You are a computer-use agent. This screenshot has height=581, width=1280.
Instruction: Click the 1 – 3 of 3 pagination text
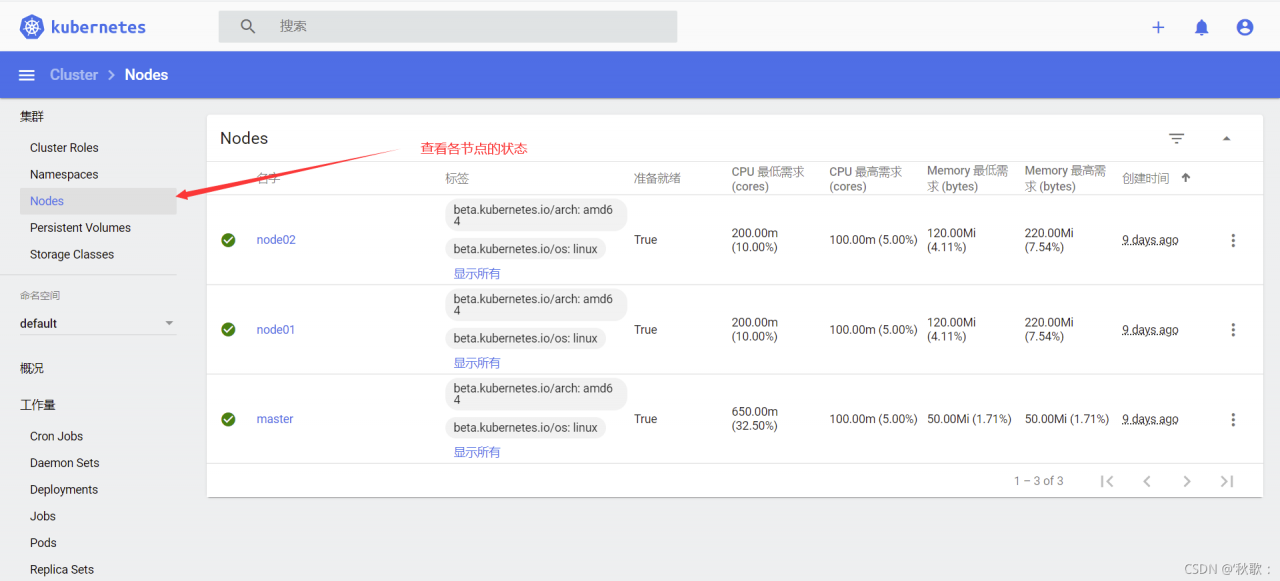pos(1039,481)
